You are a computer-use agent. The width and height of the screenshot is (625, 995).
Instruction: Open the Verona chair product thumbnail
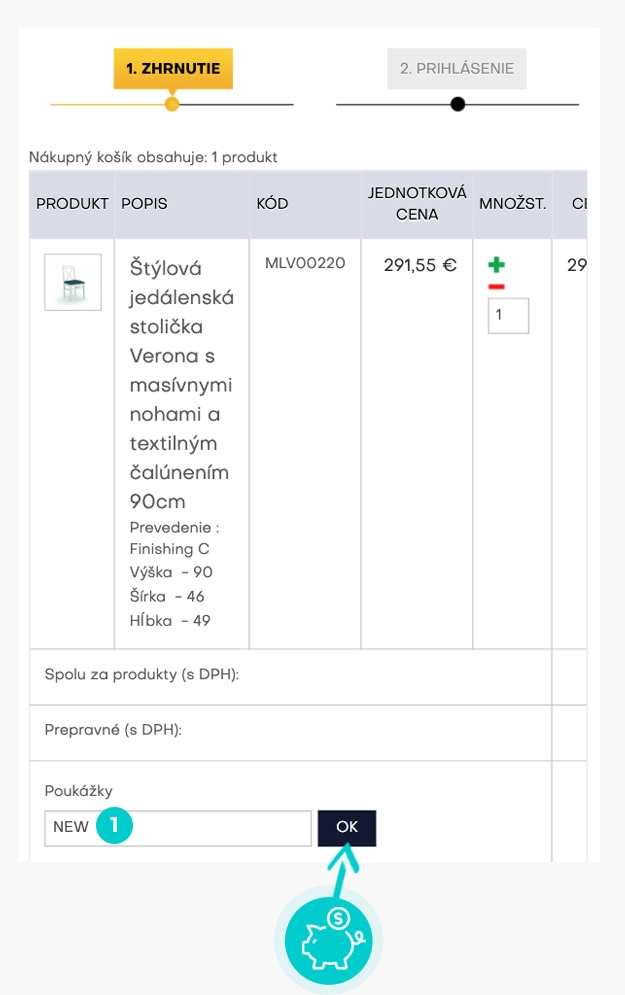(x=73, y=282)
